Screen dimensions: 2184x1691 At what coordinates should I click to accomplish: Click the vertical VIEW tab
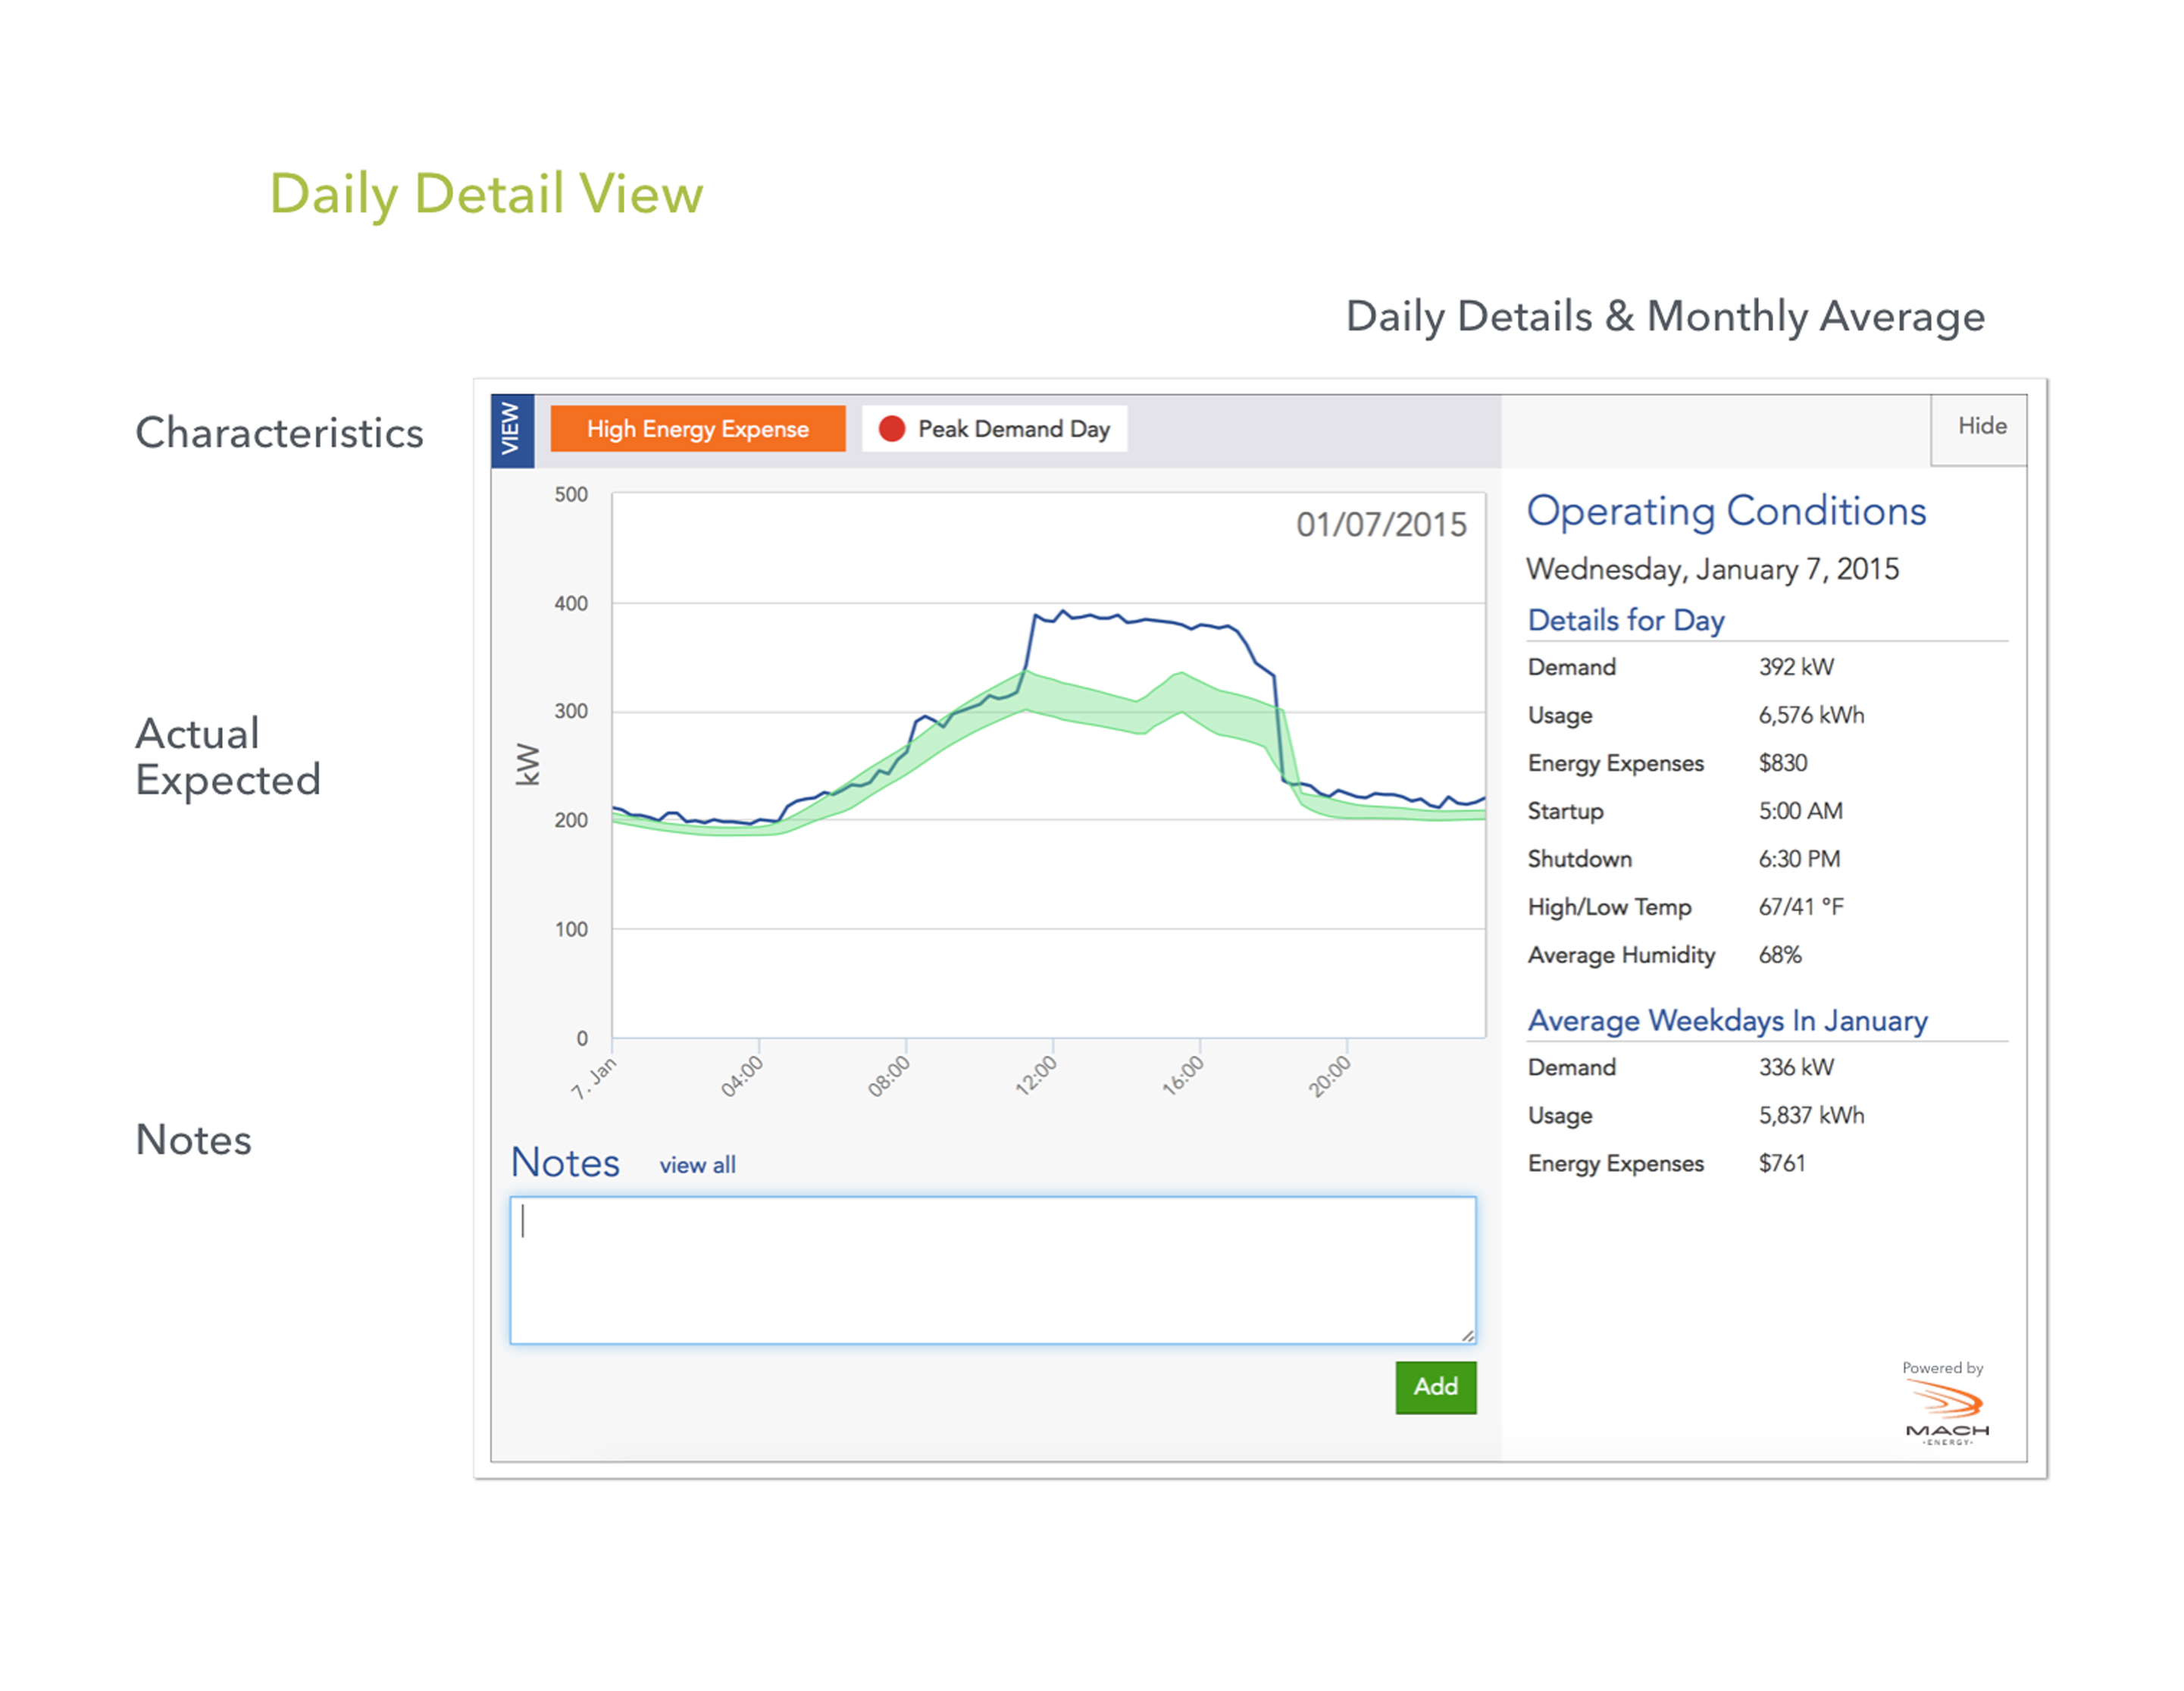[x=512, y=430]
